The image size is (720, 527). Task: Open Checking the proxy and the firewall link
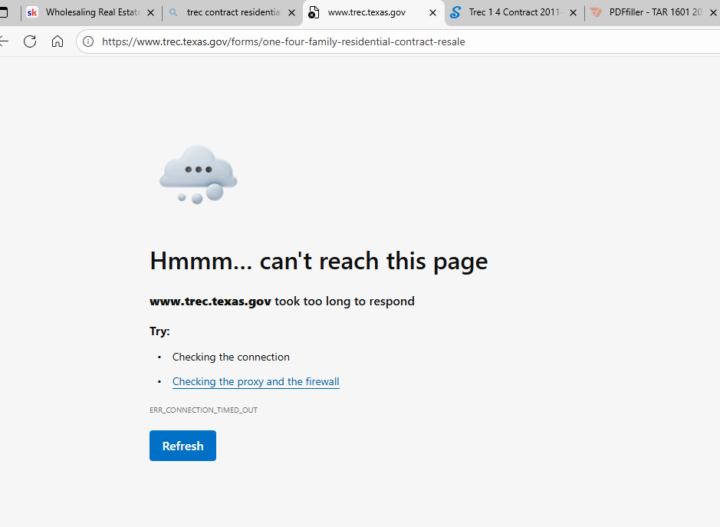point(255,382)
